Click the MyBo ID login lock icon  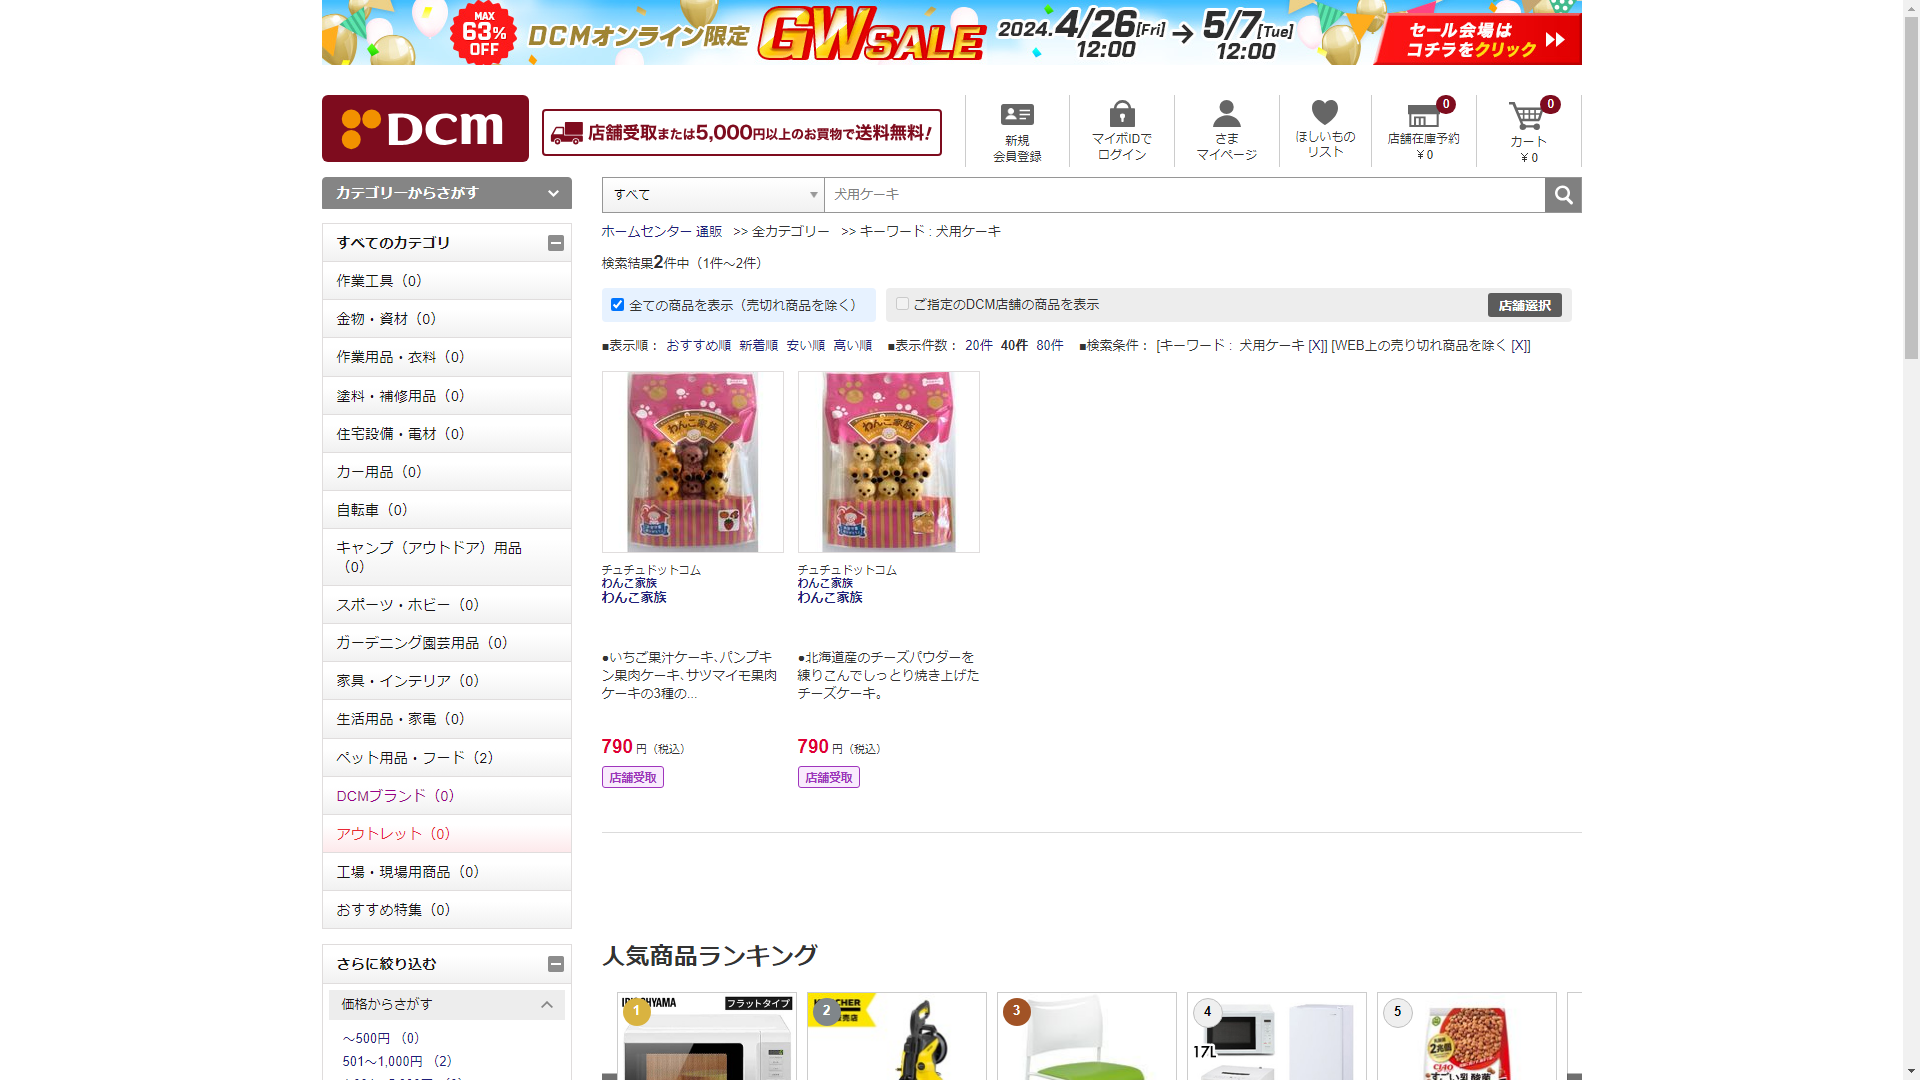pyautogui.click(x=1122, y=113)
